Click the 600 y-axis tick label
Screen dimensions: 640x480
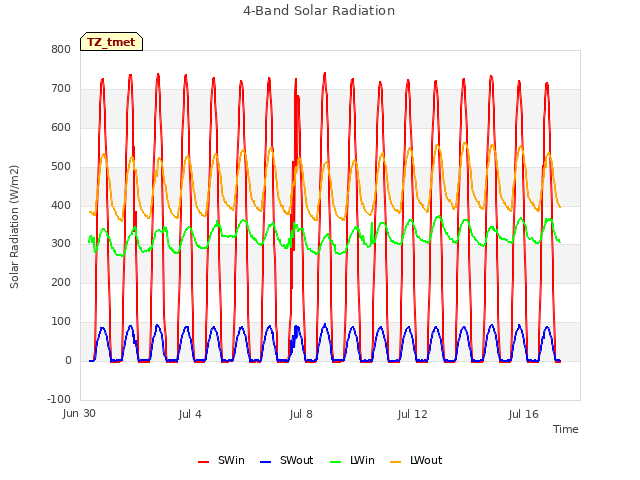click(x=61, y=127)
